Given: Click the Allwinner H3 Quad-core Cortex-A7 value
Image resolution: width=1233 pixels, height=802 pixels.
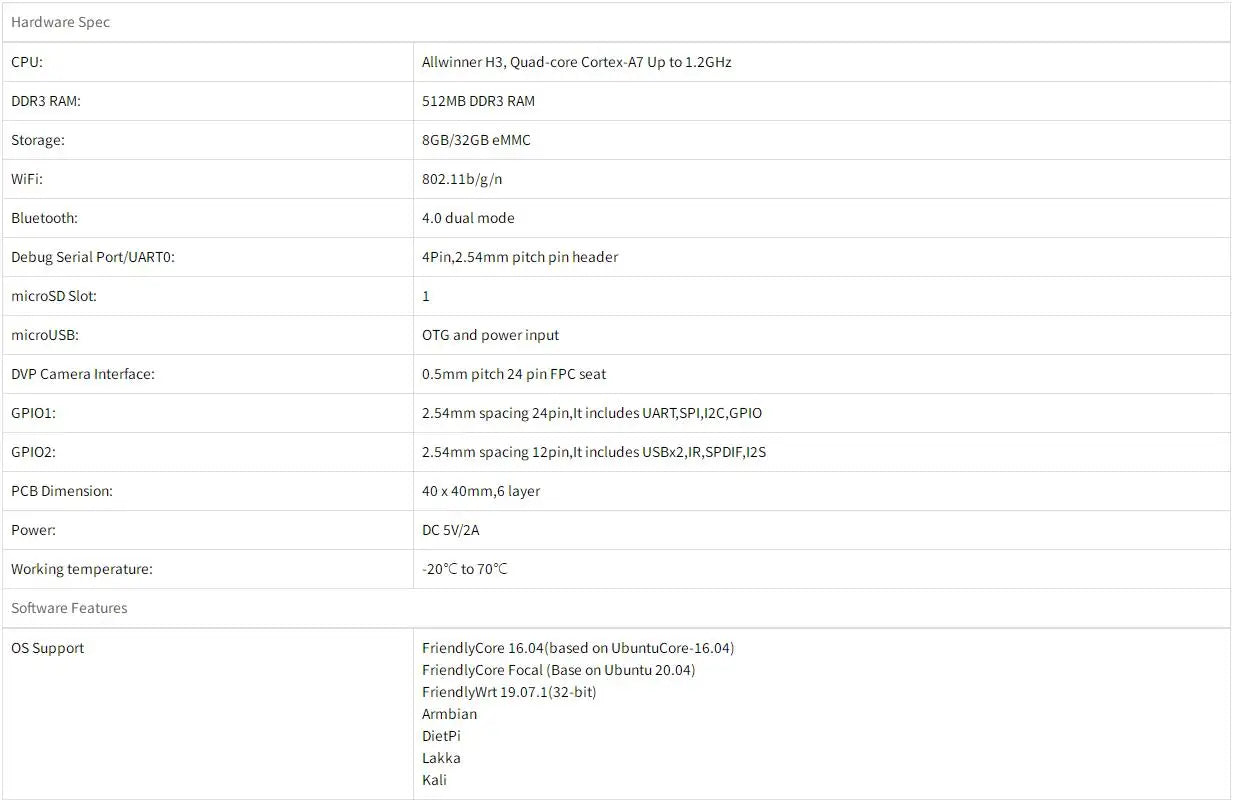Looking at the screenshot, I should click(577, 62).
